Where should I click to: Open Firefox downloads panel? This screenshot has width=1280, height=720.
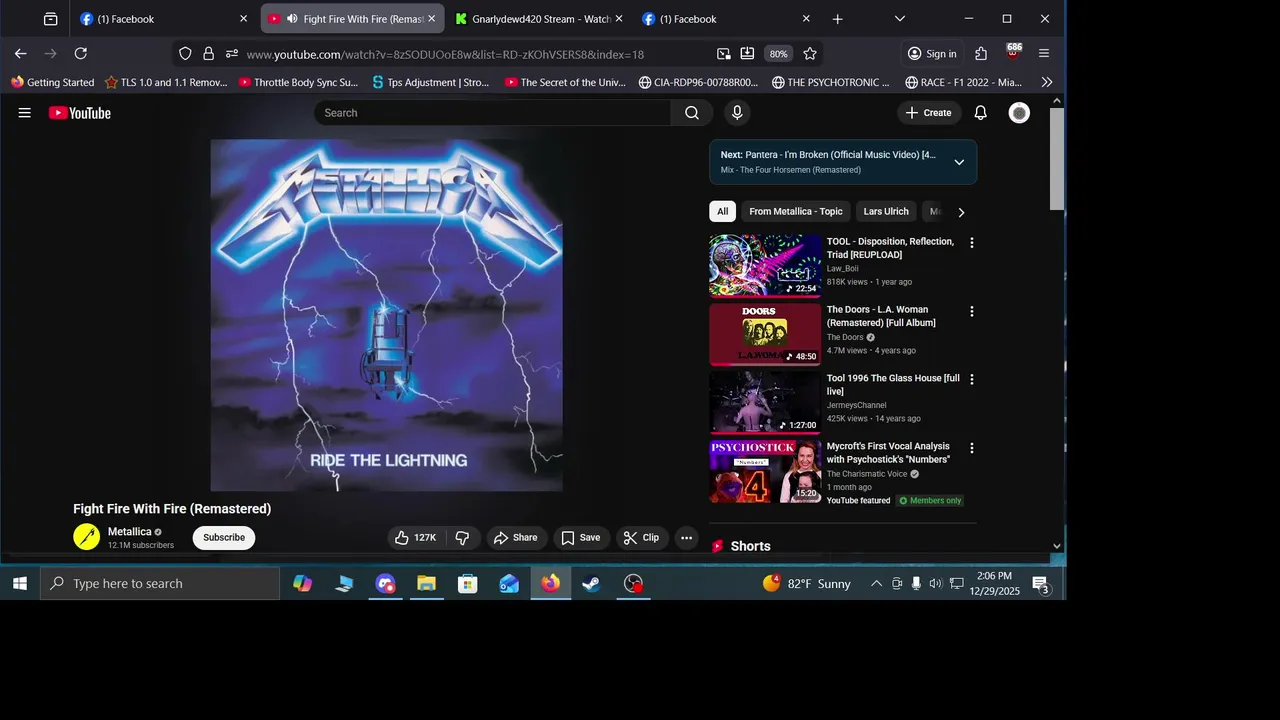click(747, 54)
